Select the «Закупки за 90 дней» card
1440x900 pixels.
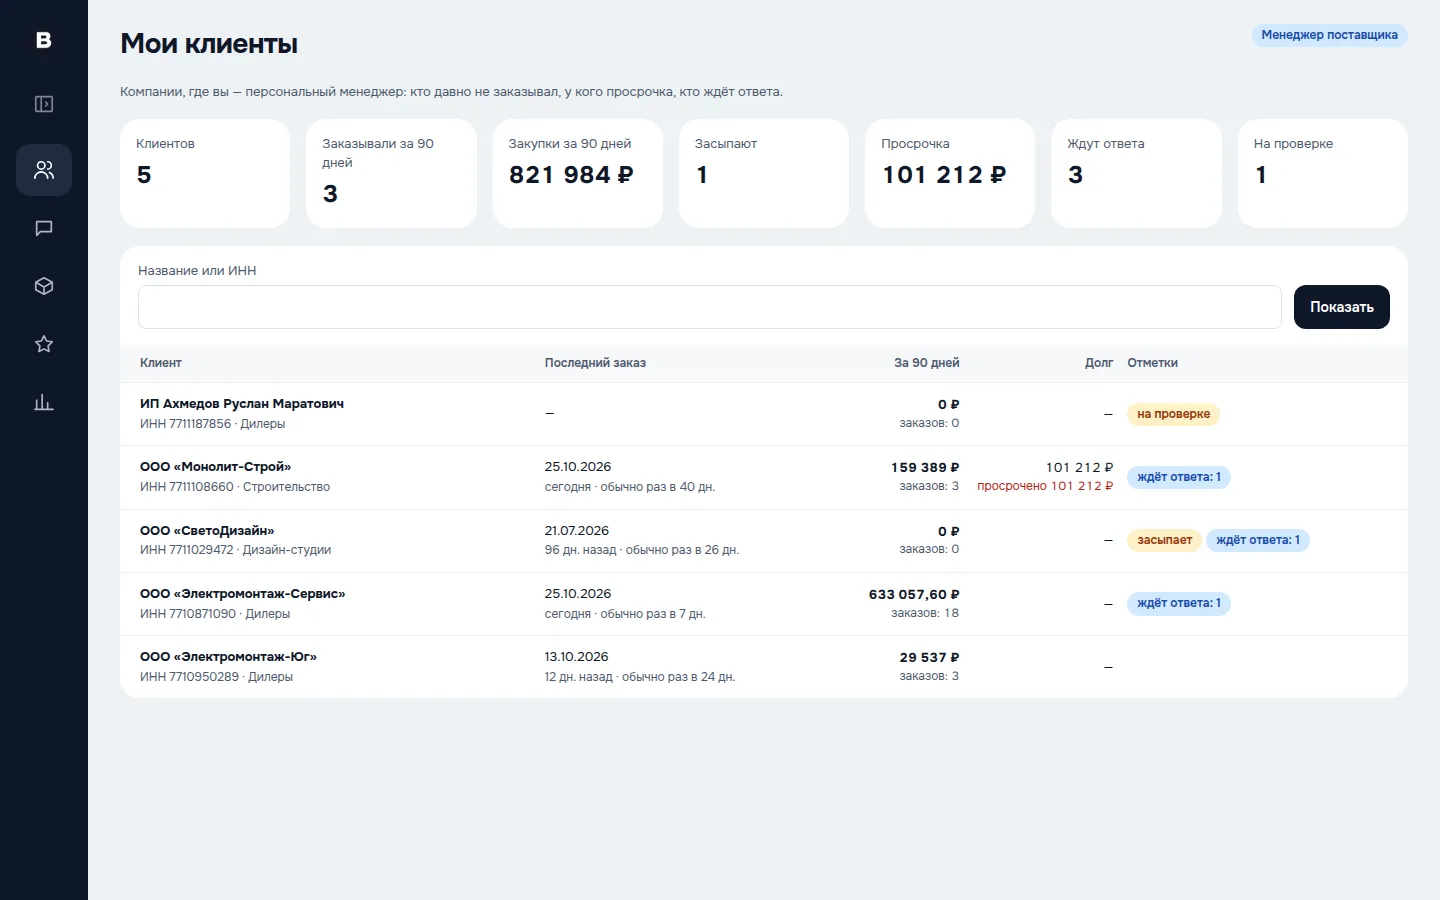(578, 174)
